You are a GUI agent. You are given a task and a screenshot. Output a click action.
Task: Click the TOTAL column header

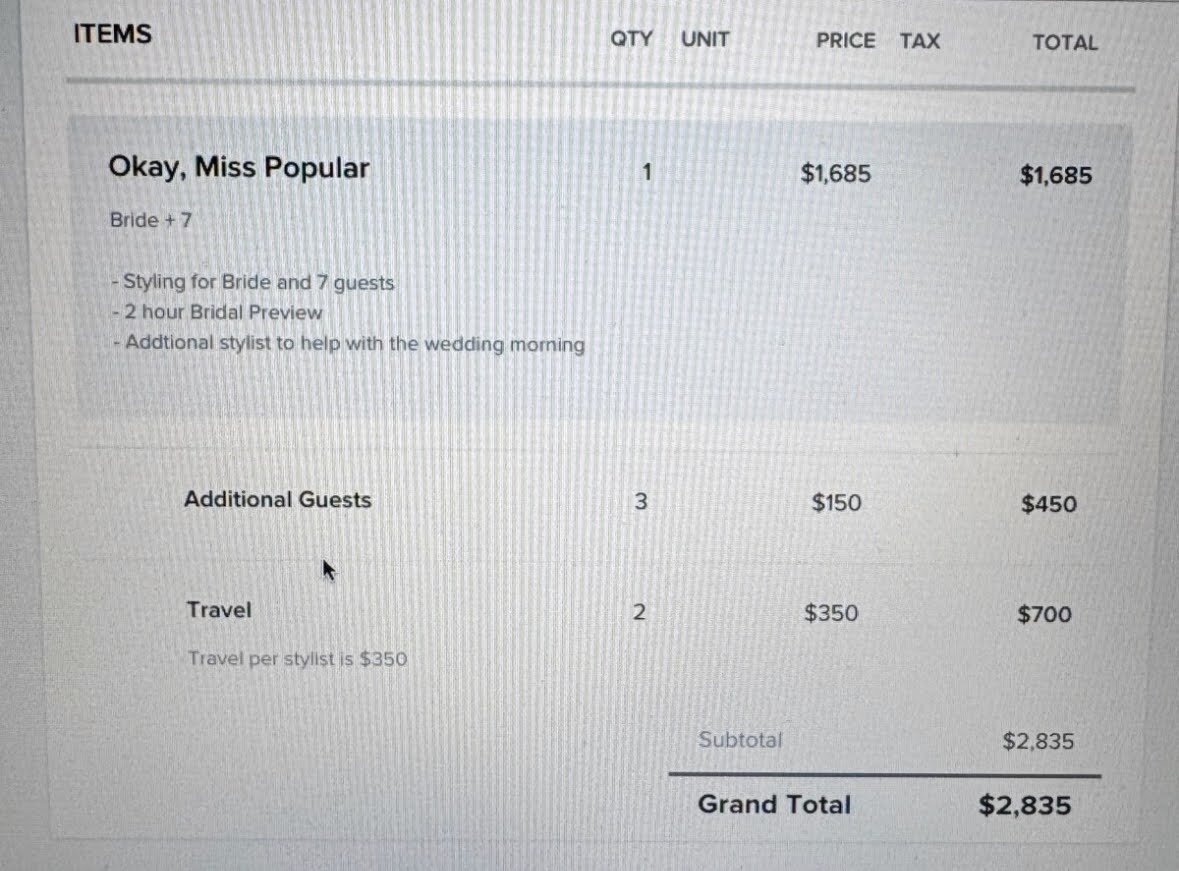point(1065,43)
